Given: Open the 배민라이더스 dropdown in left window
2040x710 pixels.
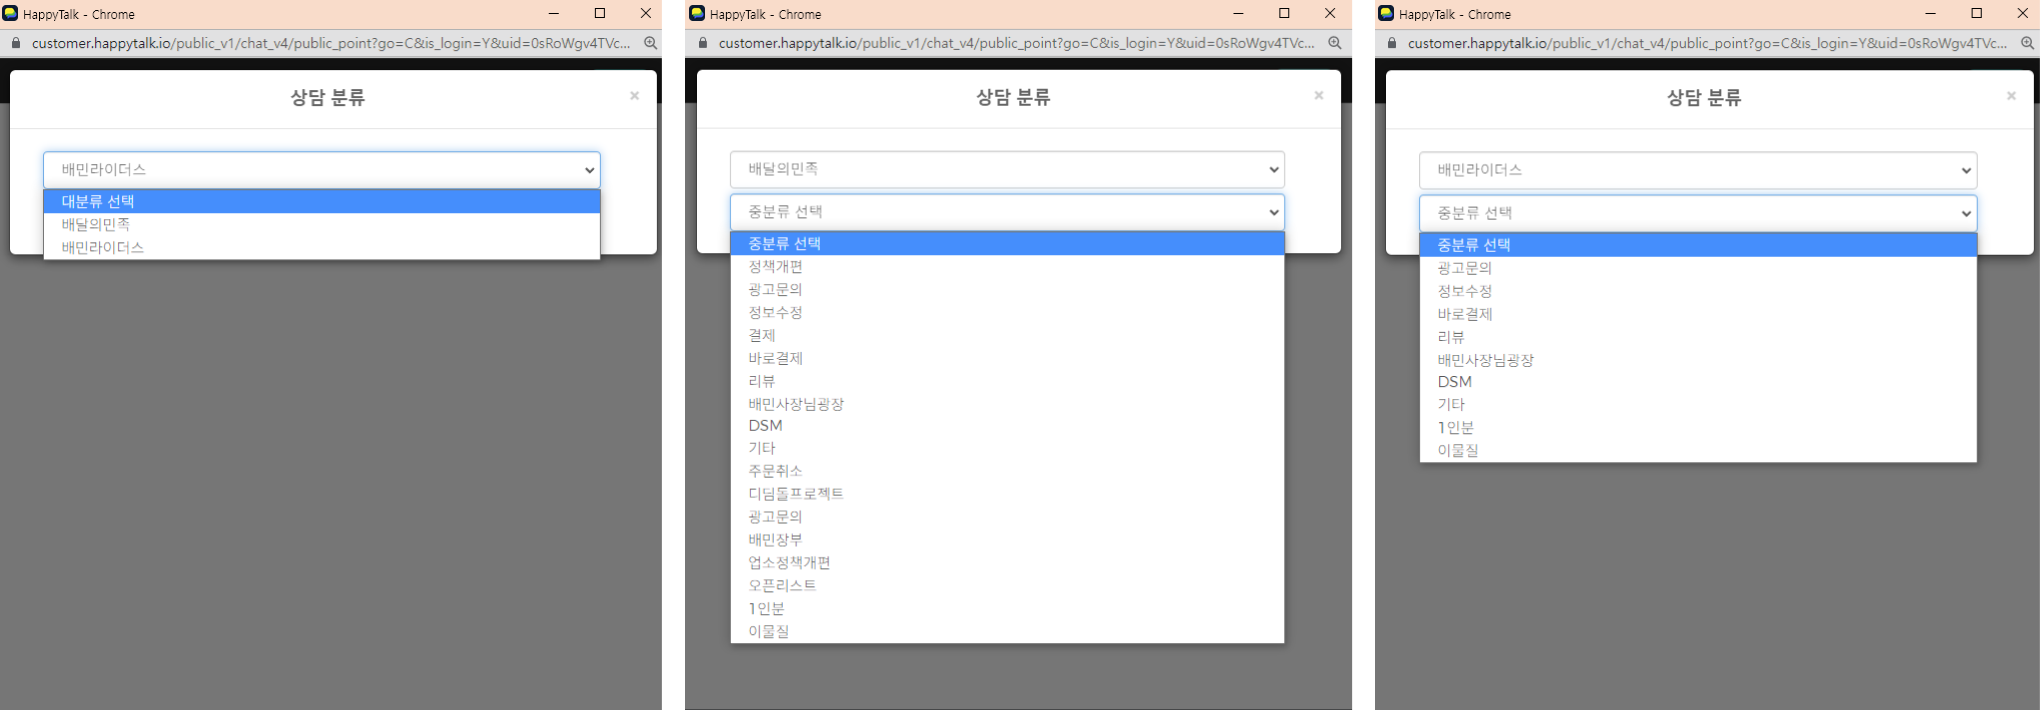Looking at the screenshot, I should coord(321,170).
